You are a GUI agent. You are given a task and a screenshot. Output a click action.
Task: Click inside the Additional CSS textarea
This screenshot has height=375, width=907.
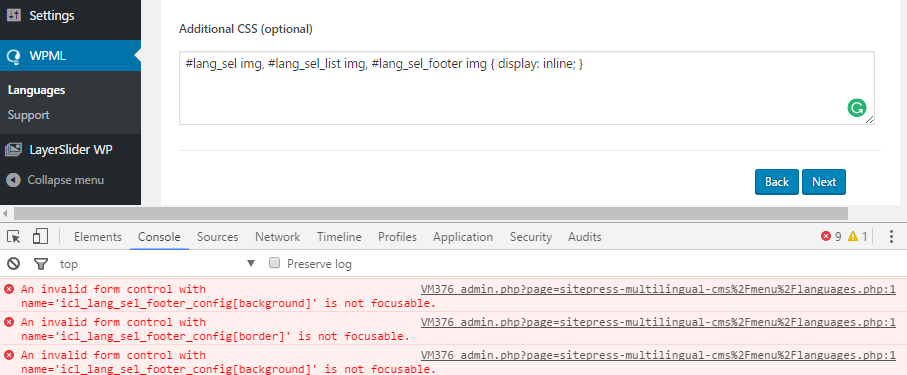(526, 88)
